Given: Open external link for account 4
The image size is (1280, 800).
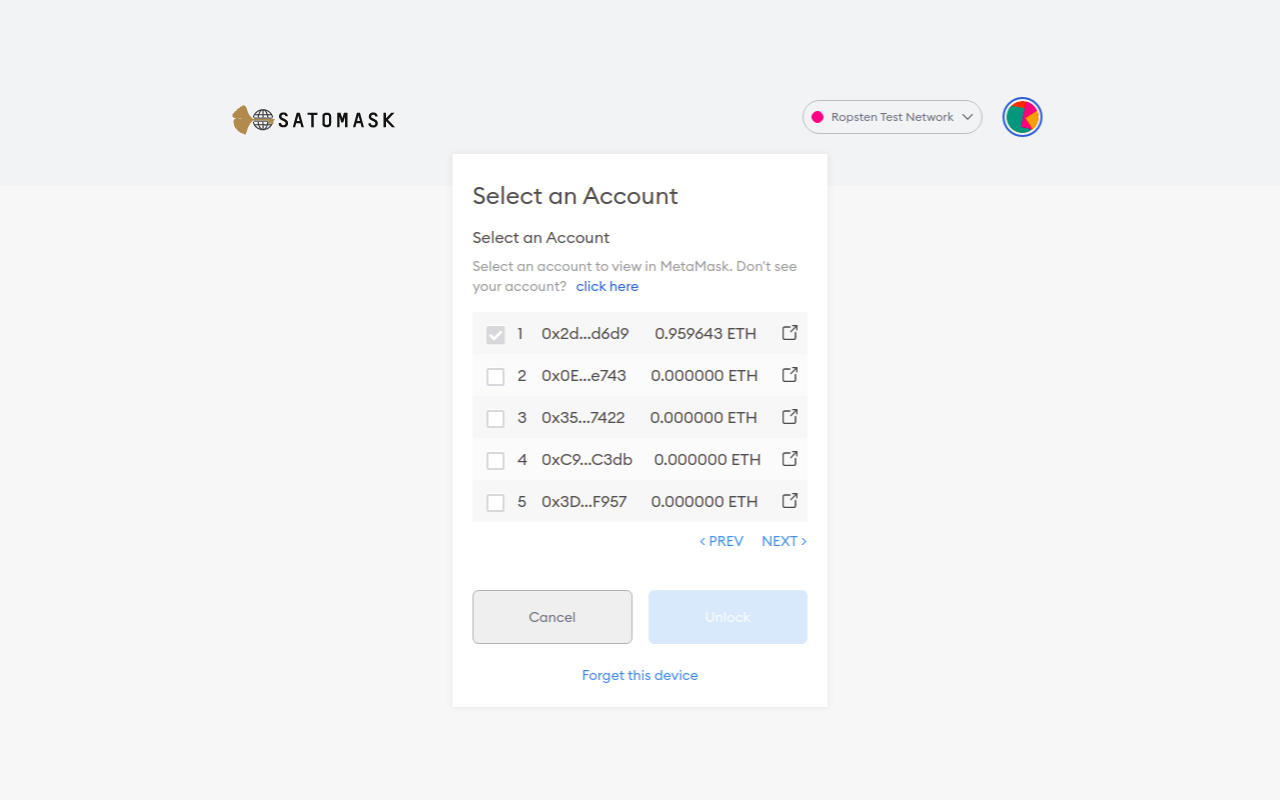Looking at the screenshot, I should pyautogui.click(x=789, y=458).
